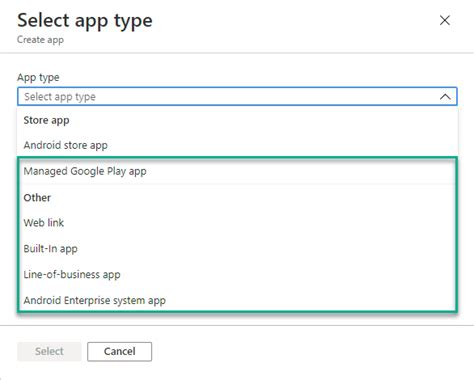Close the Select app type pane
The height and width of the screenshot is (380, 474).
(445, 20)
